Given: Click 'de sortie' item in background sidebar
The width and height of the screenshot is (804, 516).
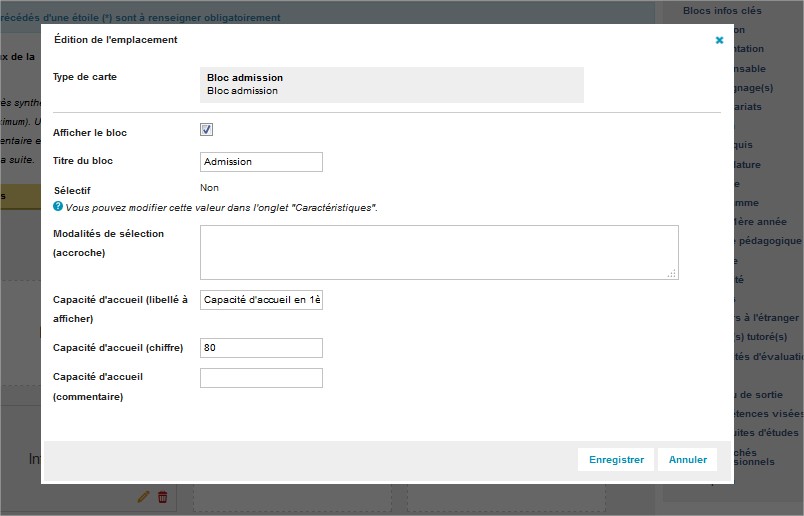Looking at the screenshot, I should click(x=759, y=394).
